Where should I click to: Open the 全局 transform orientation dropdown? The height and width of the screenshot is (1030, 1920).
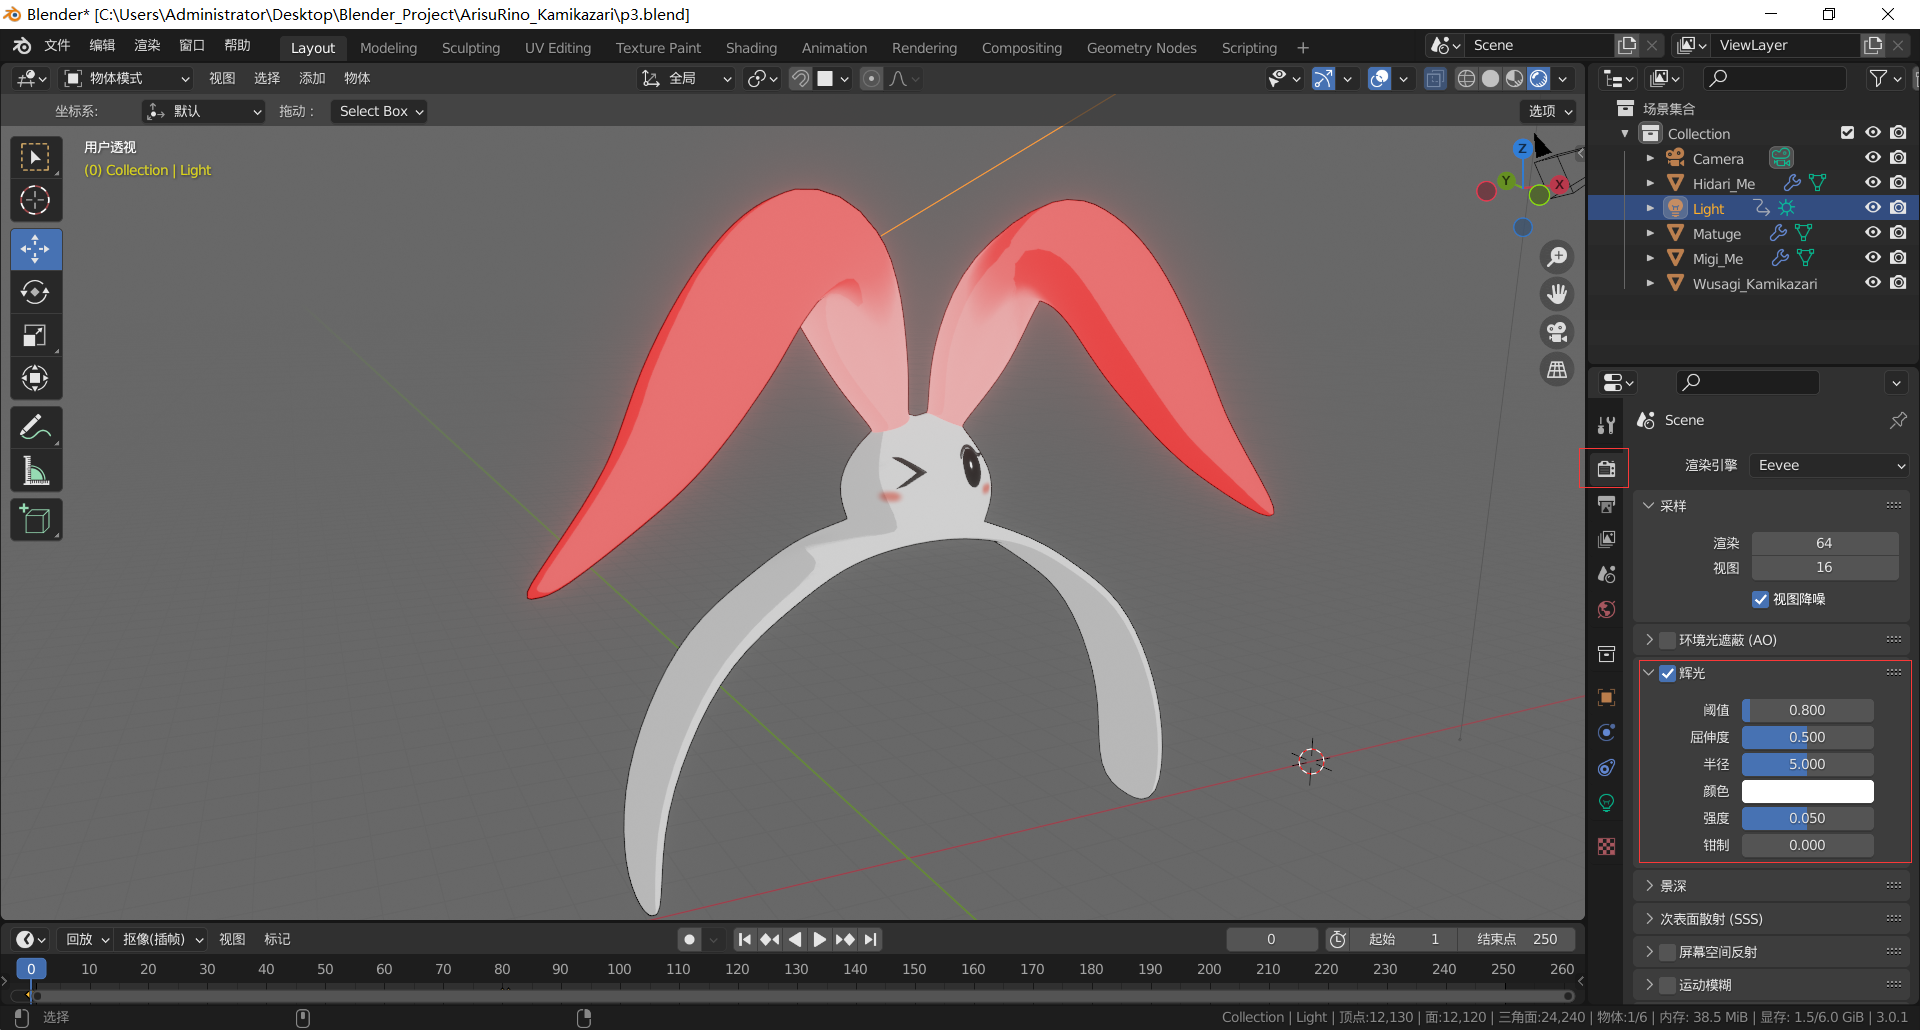(x=687, y=78)
